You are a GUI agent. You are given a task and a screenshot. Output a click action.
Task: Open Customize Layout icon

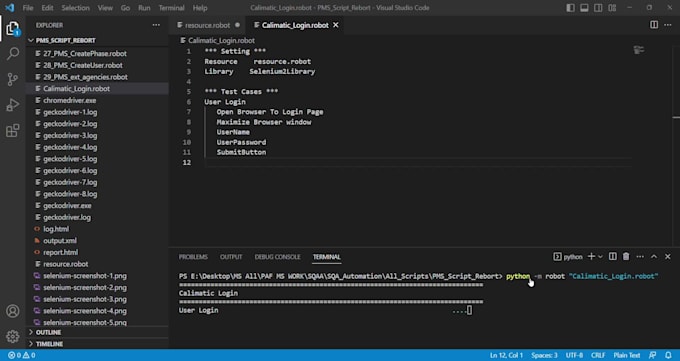(x=612, y=8)
